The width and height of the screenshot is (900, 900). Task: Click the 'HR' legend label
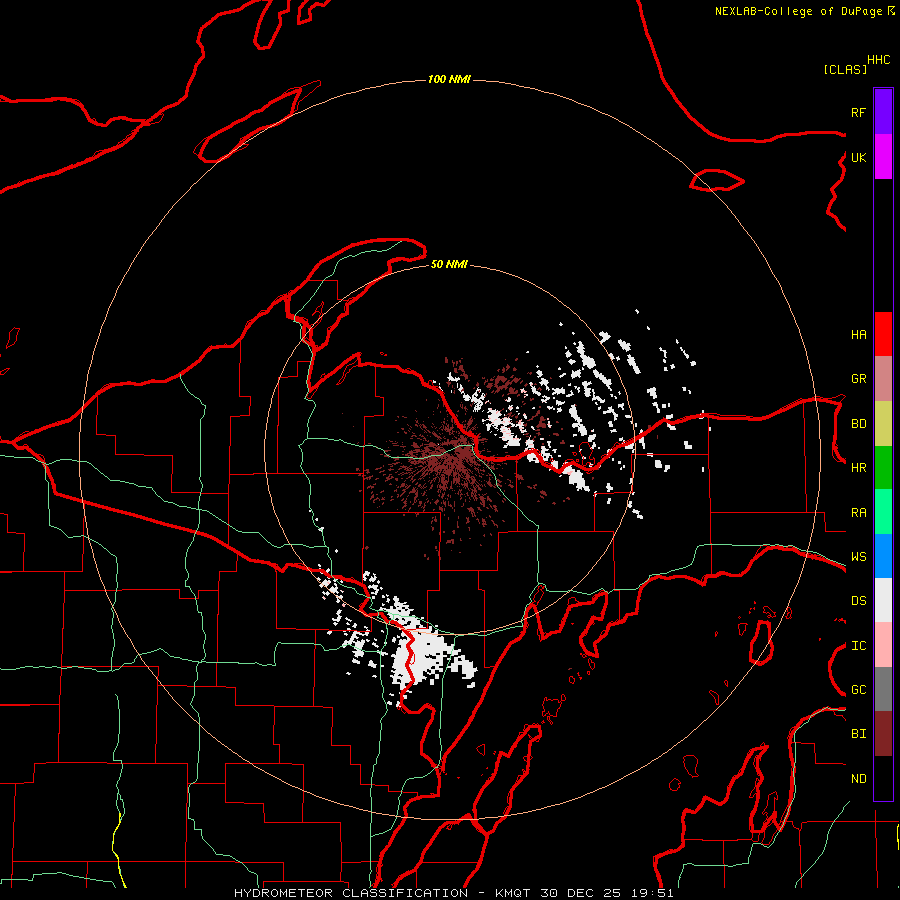coord(858,468)
